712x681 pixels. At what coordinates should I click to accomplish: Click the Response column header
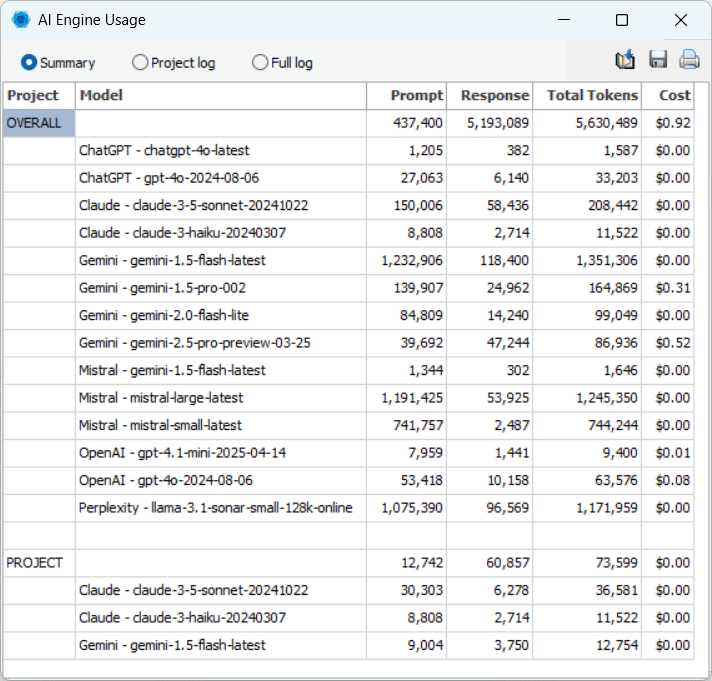[x=490, y=95]
